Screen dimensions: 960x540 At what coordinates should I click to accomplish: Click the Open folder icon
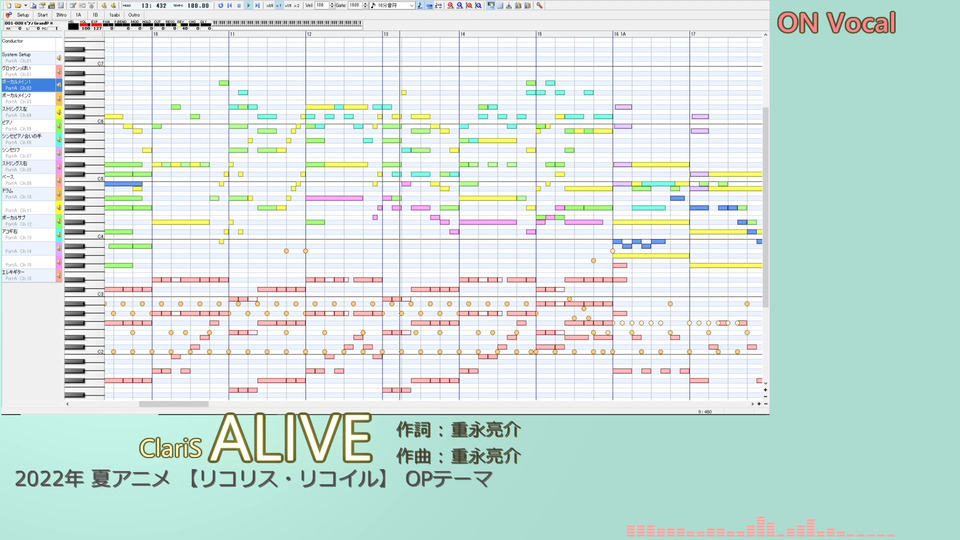(18, 6)
